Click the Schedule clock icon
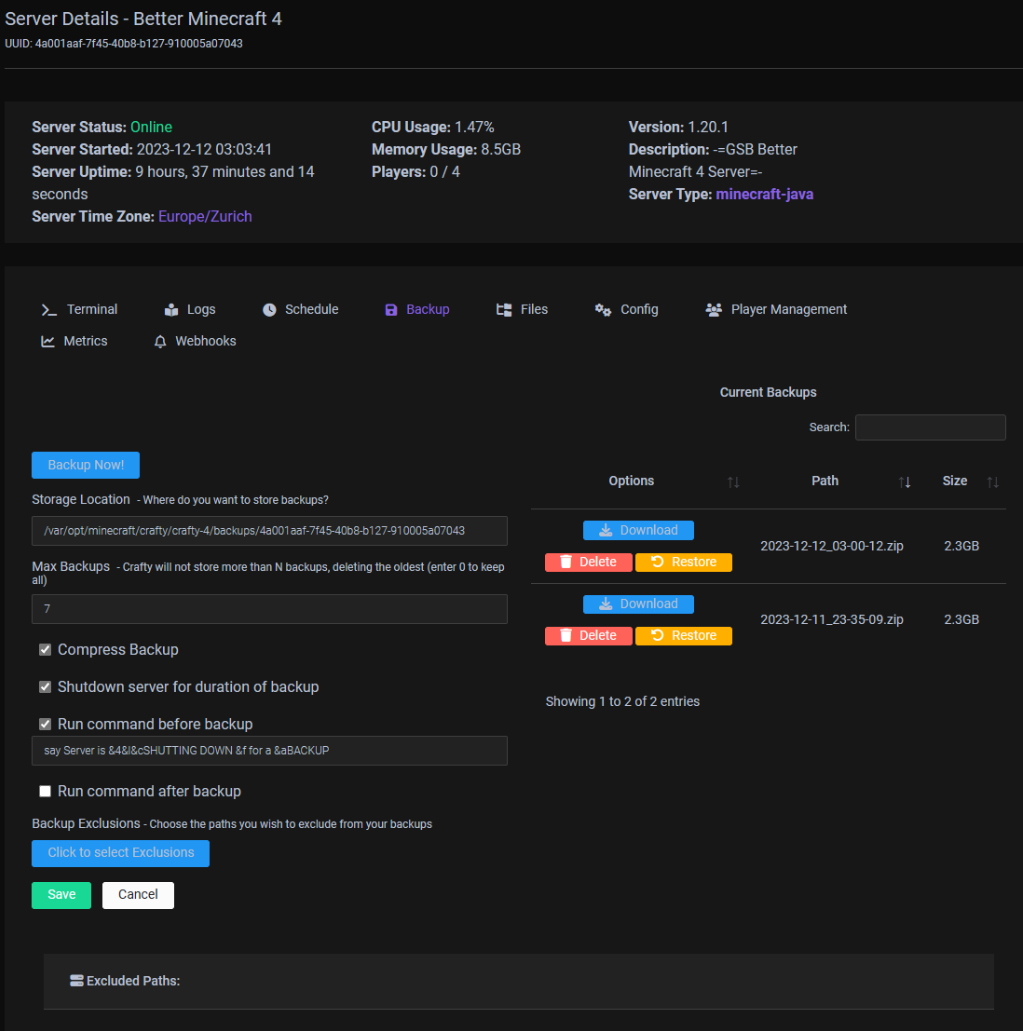Viewport: 1023px width, 1031px height. tap(270, 310)
